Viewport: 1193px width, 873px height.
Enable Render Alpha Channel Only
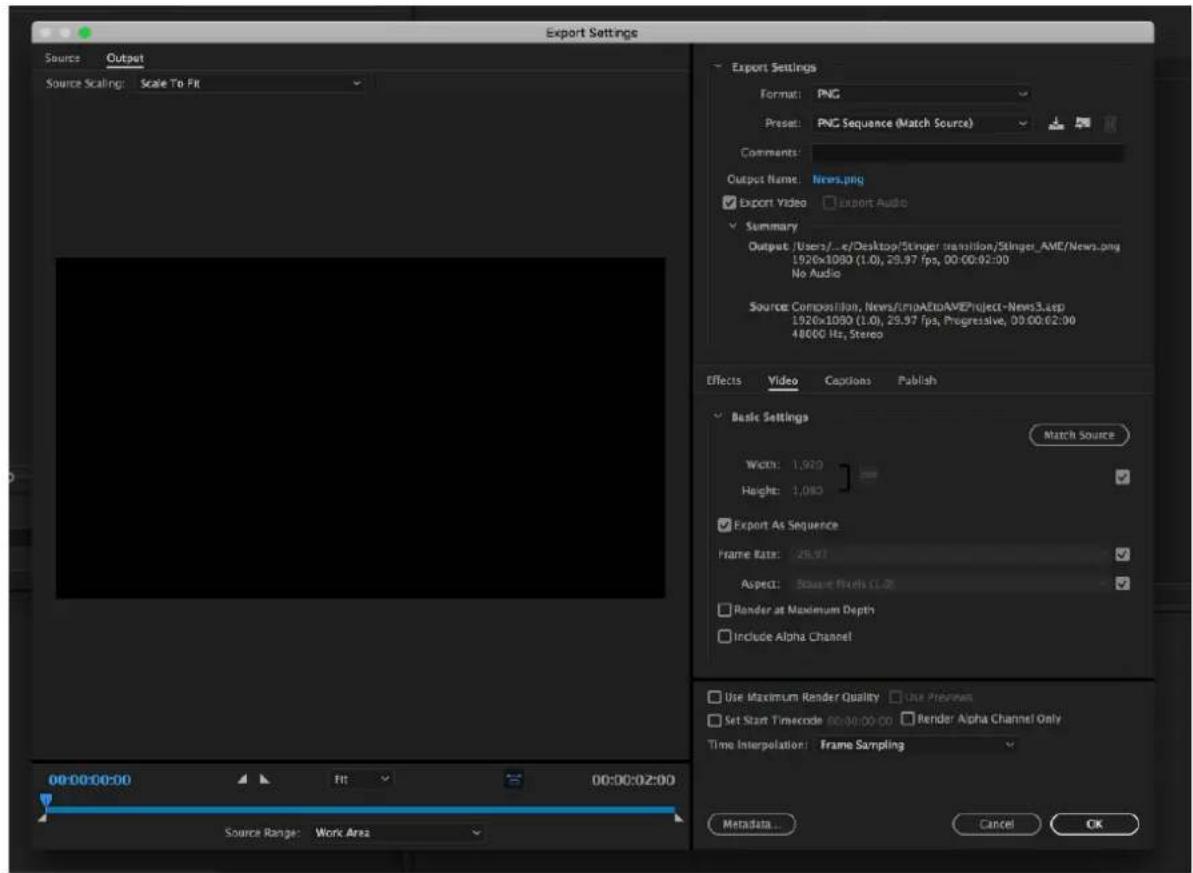[907, 718]
